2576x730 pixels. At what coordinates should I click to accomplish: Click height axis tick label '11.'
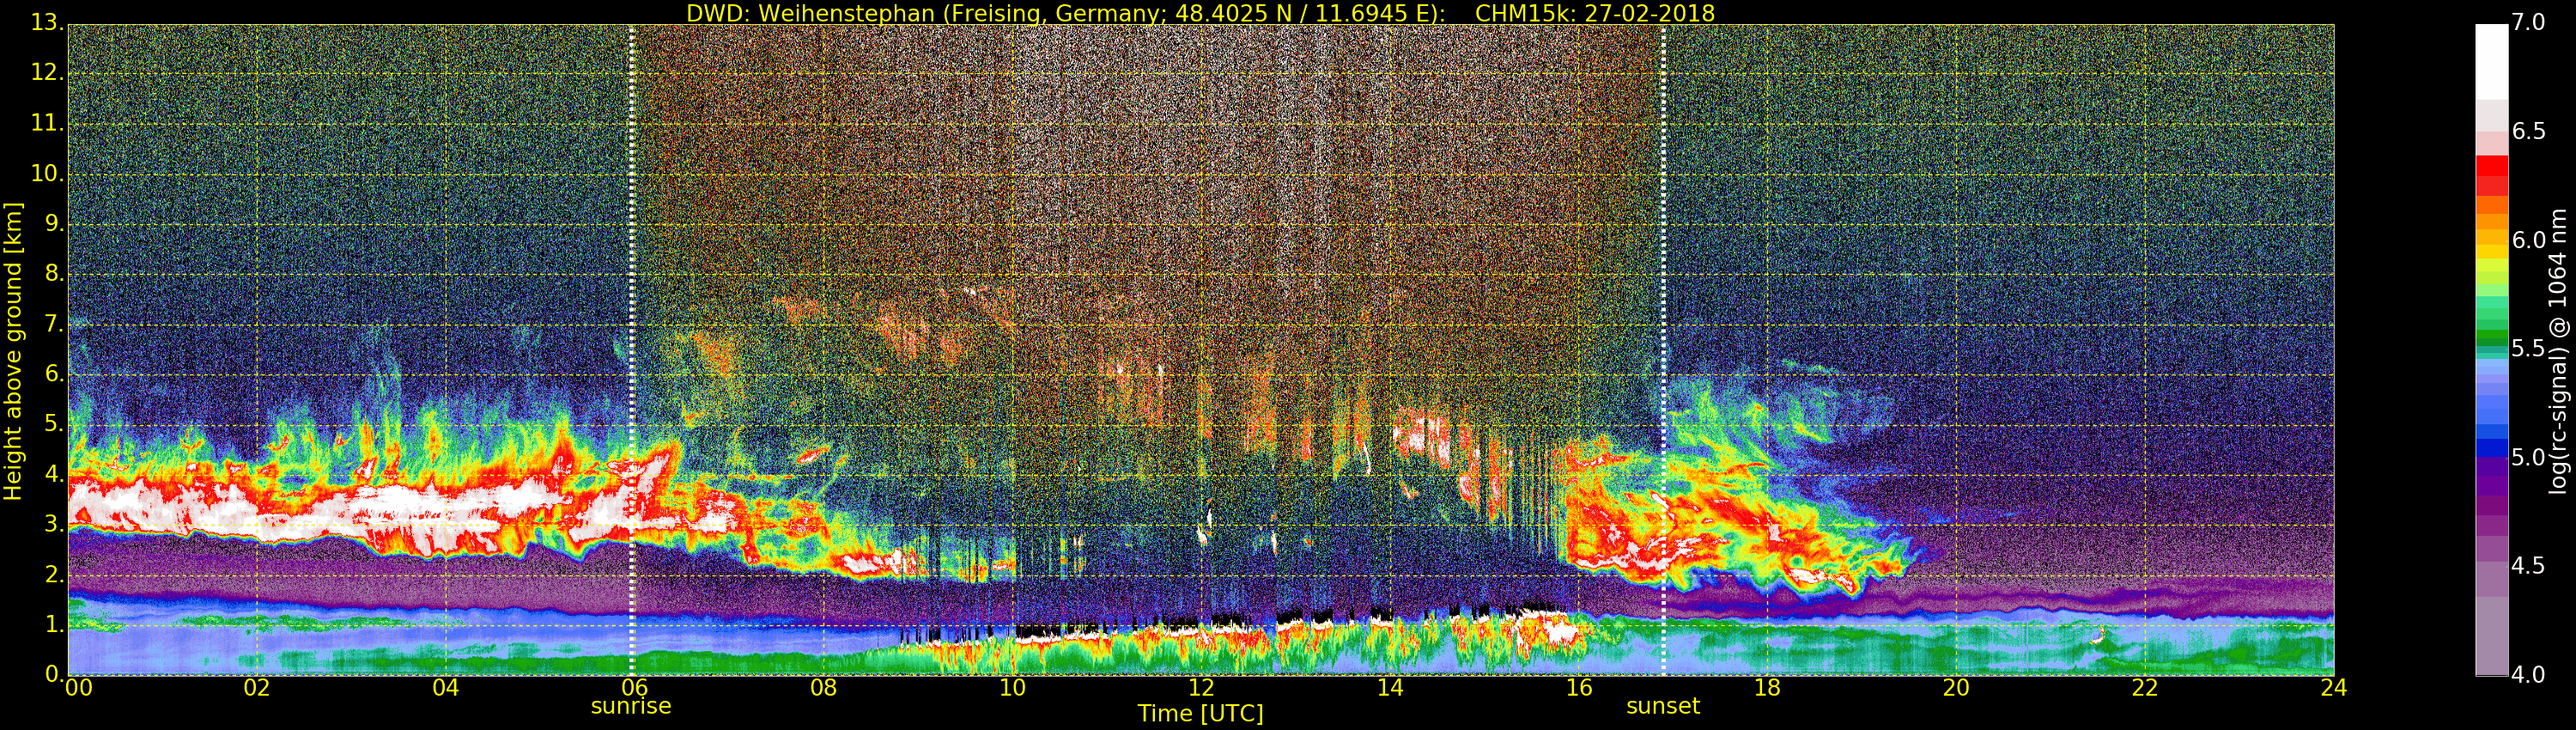47,124
